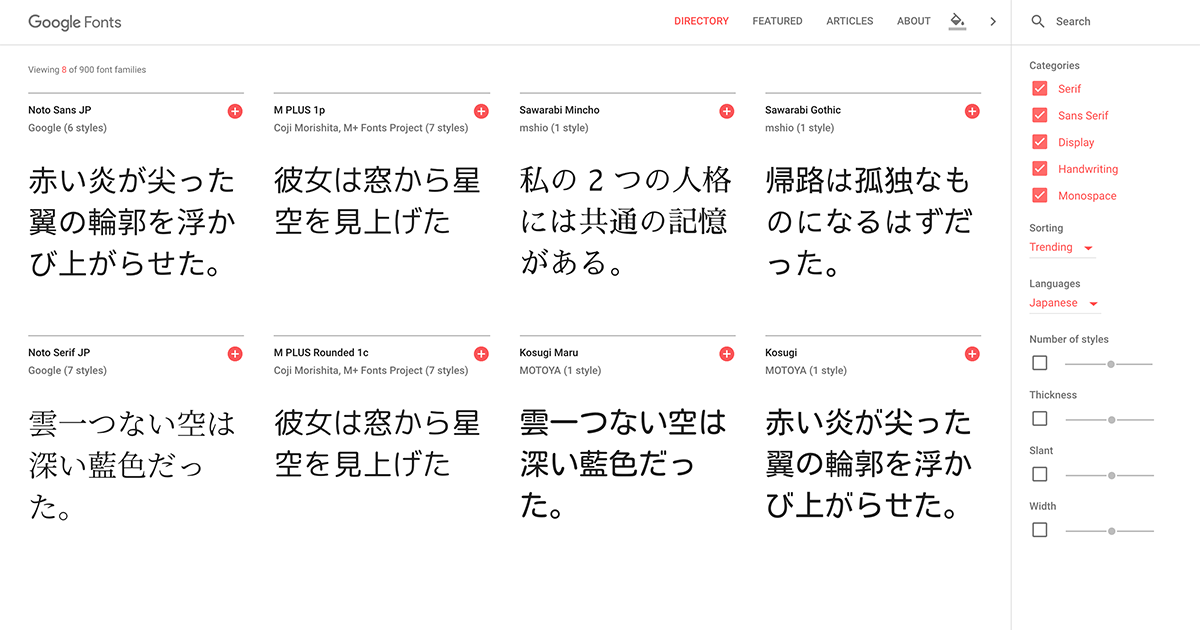Open the About tab
The height and width of the screenshot is (630, 1200).
click(x=914, y=21)
